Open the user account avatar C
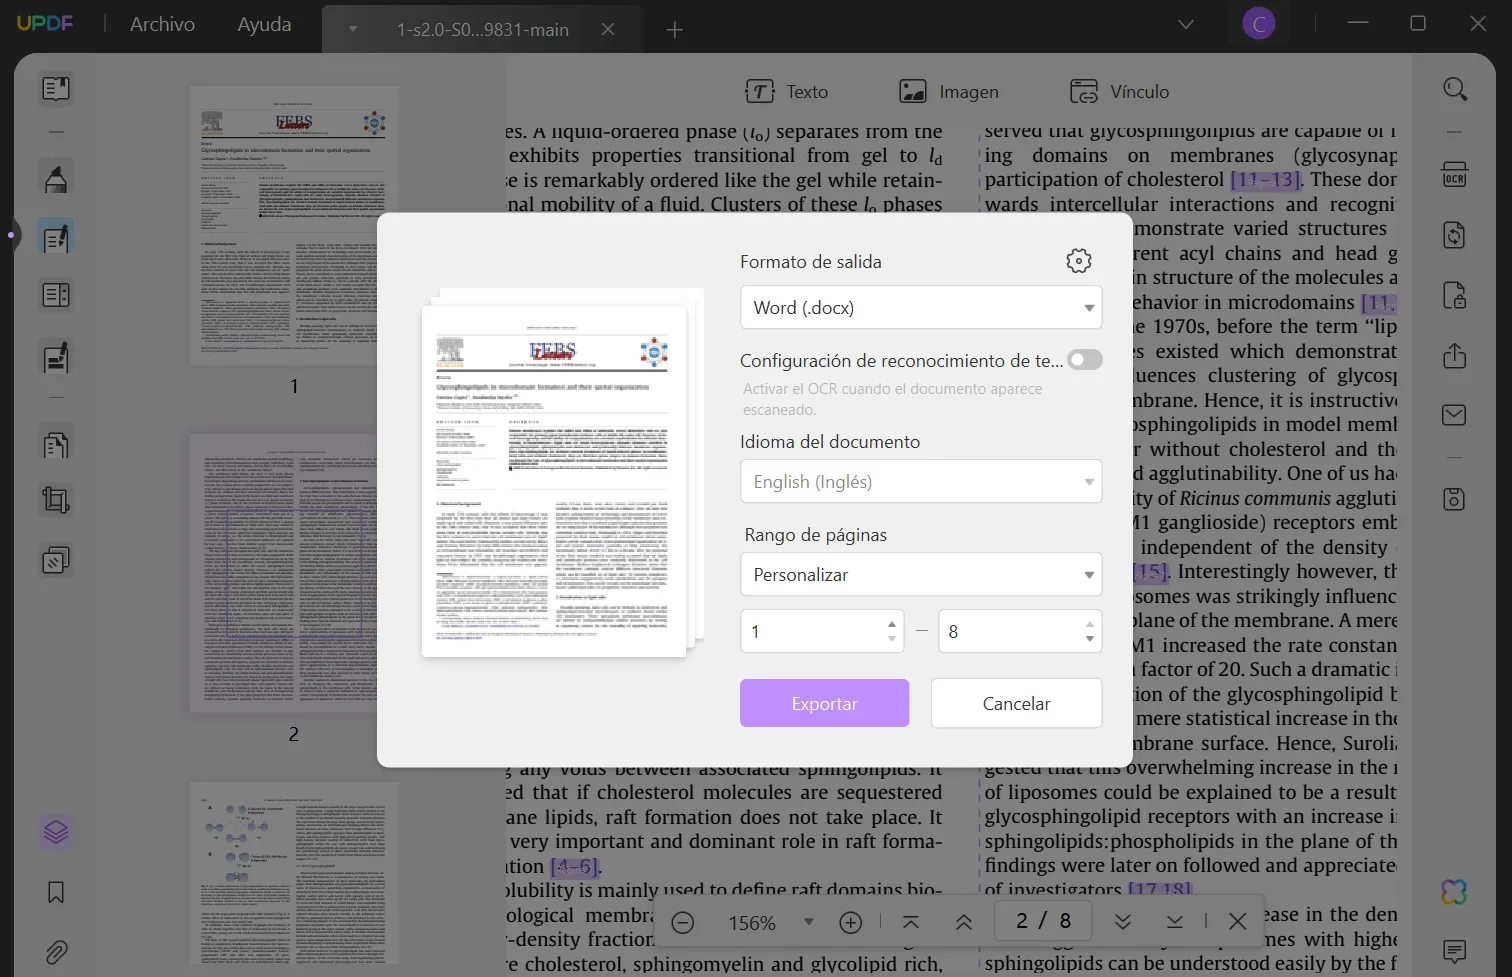This screenshot has width=1512, height=977. (1259, 23)
